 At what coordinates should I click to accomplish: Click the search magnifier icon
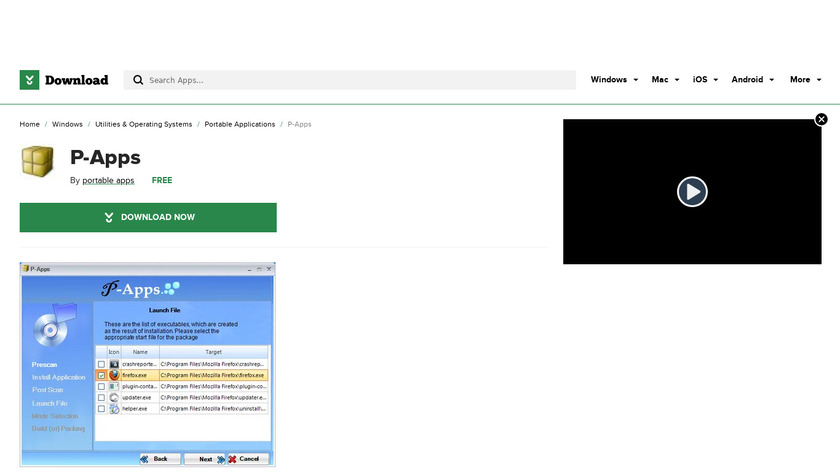[138, 80]
